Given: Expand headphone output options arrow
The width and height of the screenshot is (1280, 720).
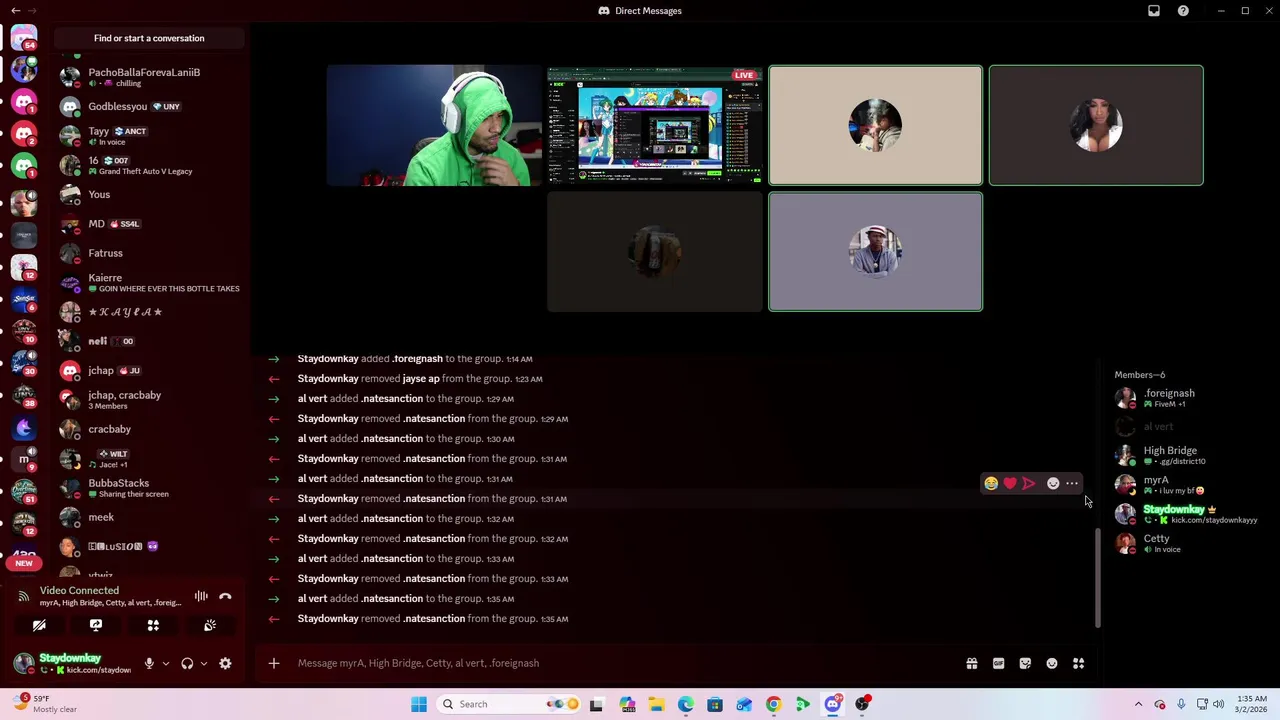Looking at the screenshot, I should pyautogui.click(x=204, y=663).
